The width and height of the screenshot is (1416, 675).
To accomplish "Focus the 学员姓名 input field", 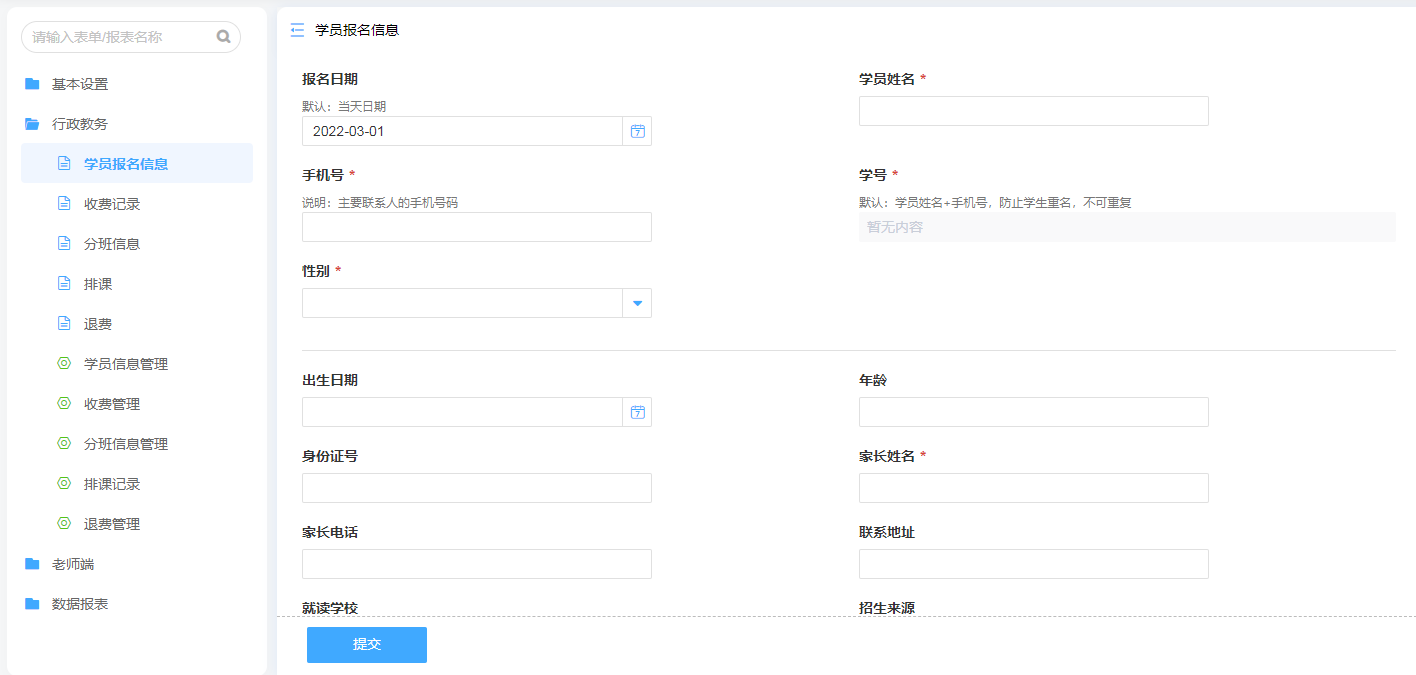I will coord(1033,111).
